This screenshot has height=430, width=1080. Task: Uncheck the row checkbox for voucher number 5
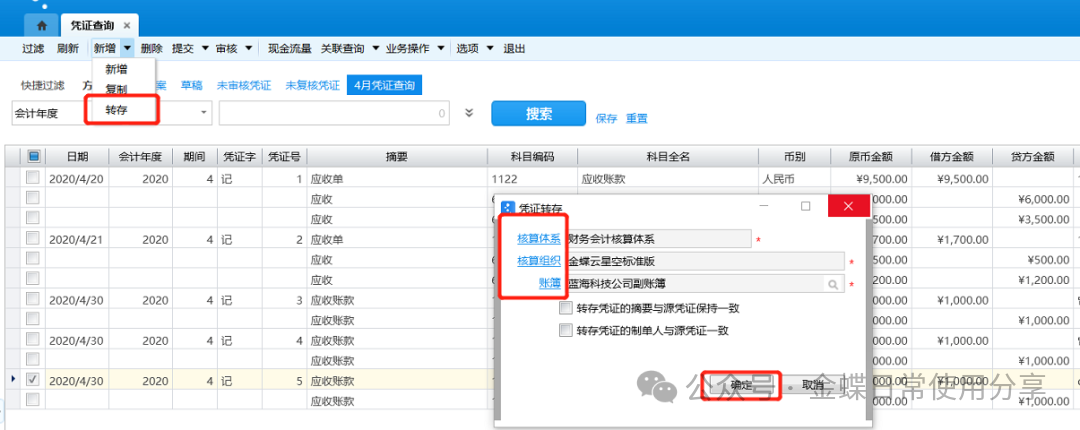coord(33,380)
